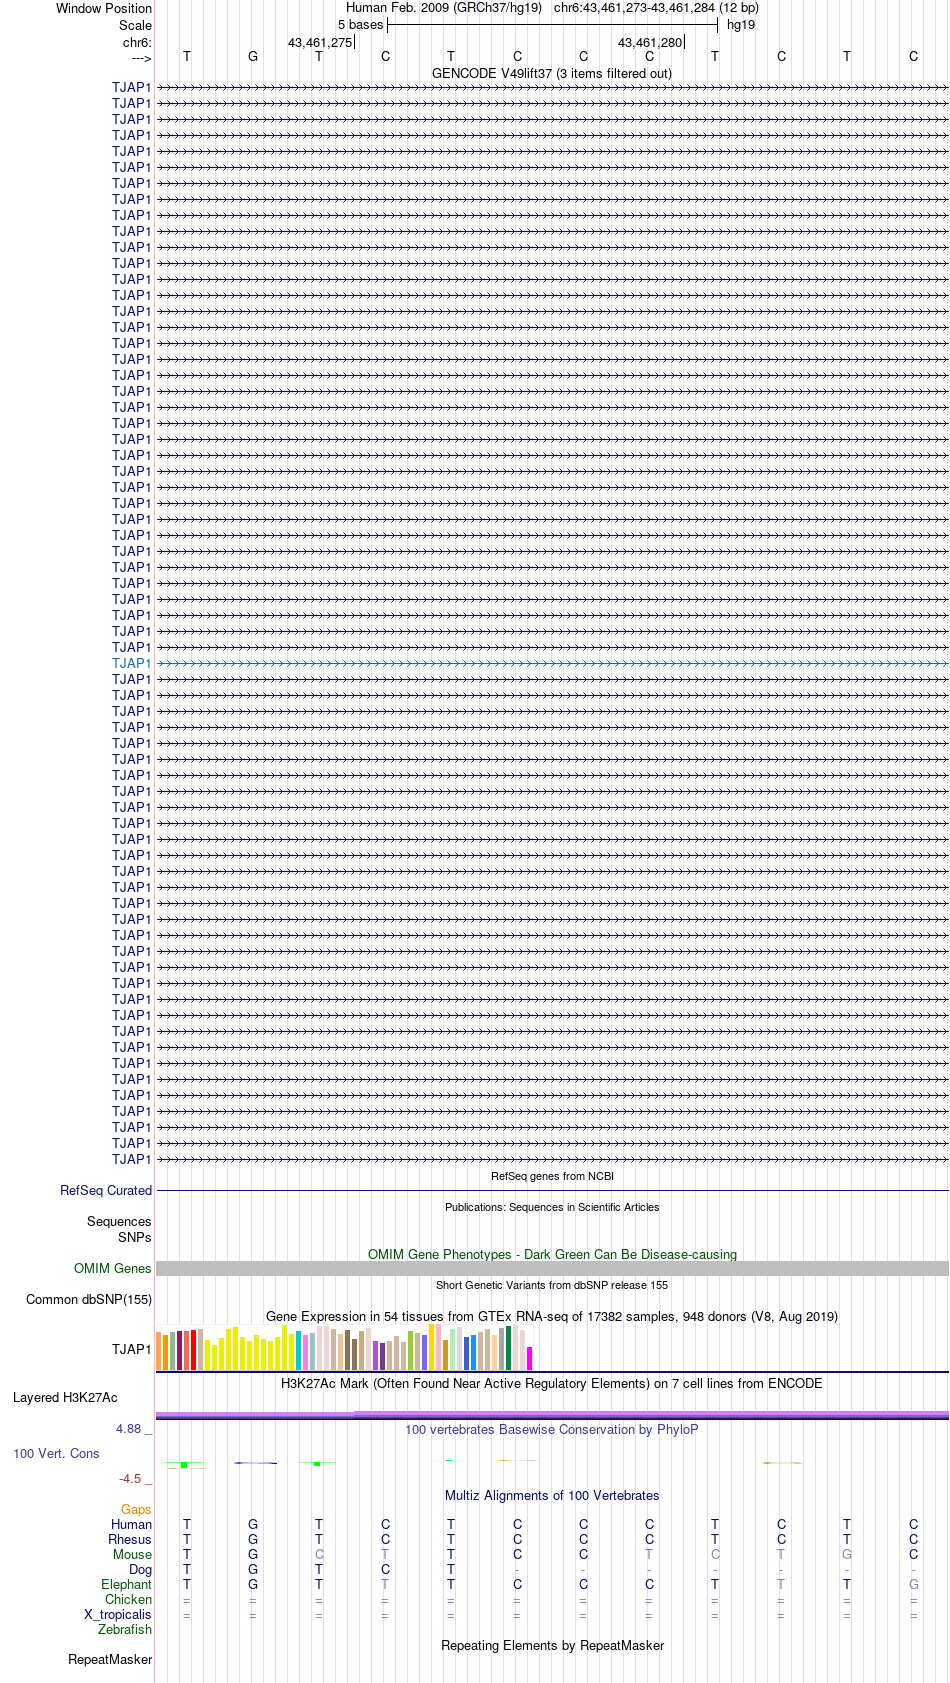This screenshot has height=1683, width=950.
Task: Click the Scale label in ruler
Action: 135,25
